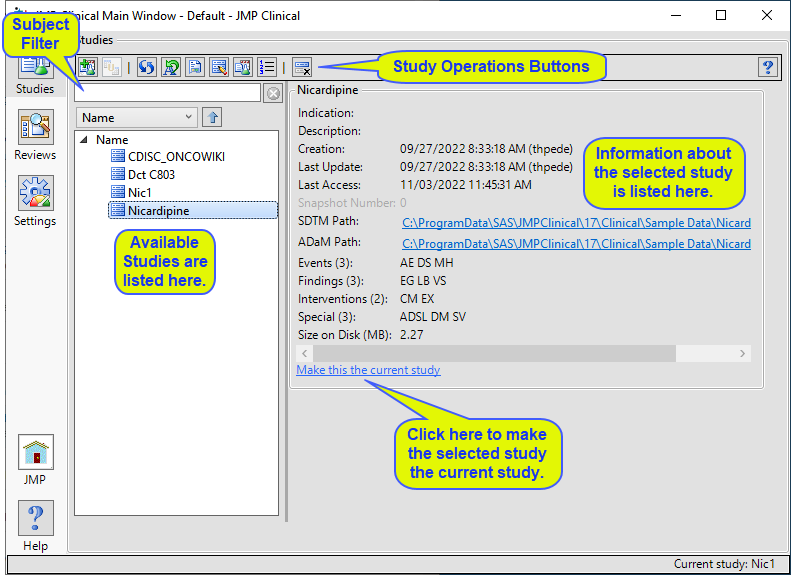This screenshot has width=791, height=575.
Task: Open Help from the sidebar
Action: point(35,526)
